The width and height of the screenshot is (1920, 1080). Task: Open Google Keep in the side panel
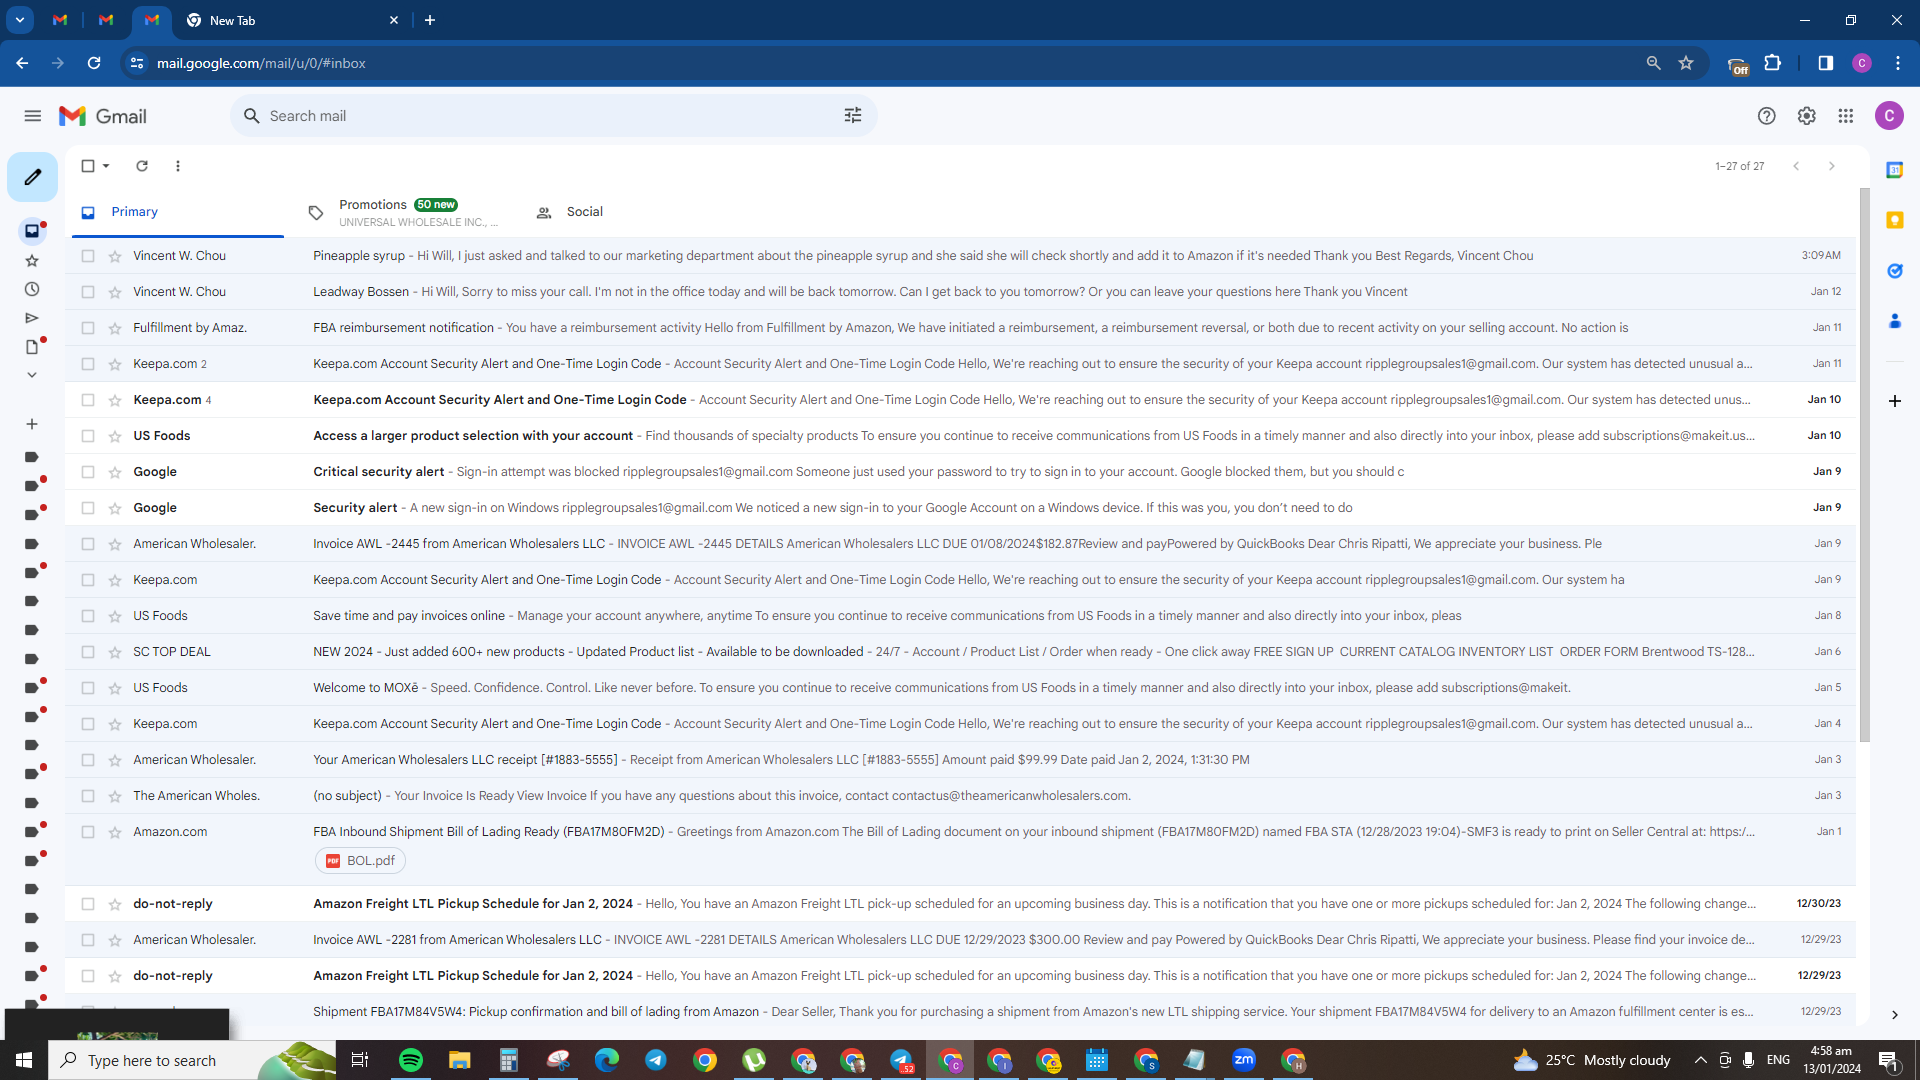click(1894, 220)
